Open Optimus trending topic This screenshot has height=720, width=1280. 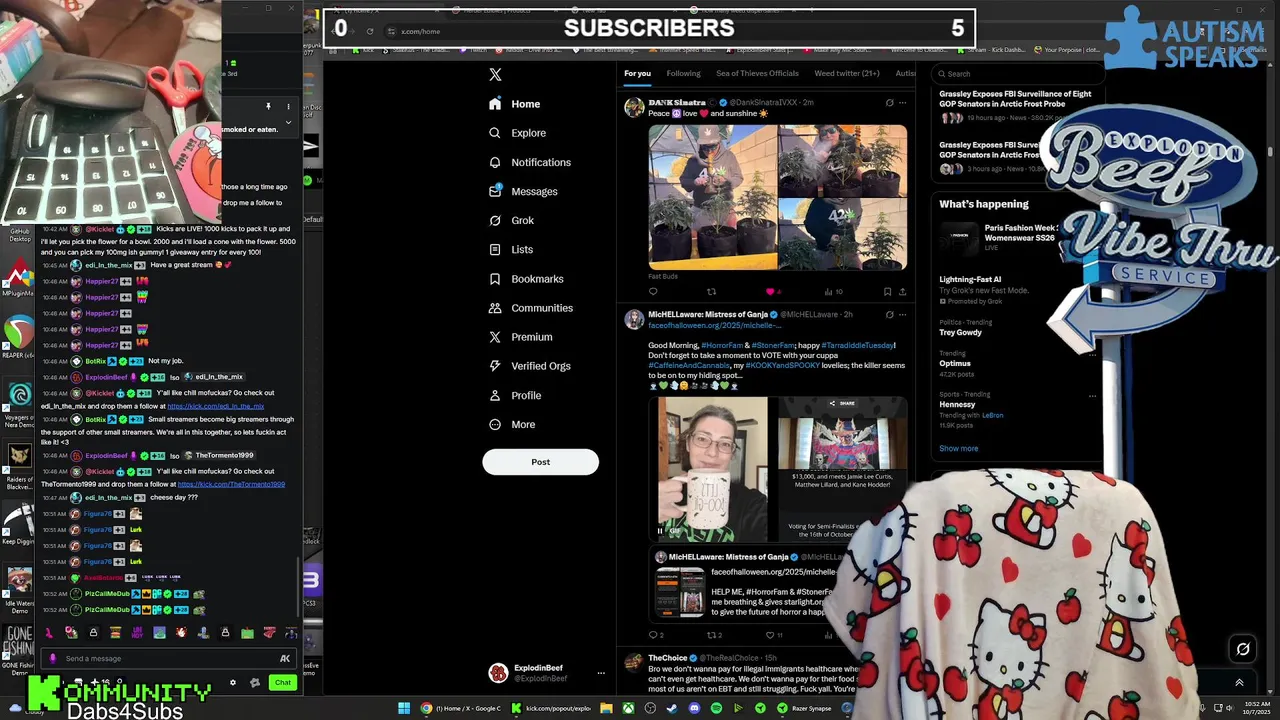955,363
